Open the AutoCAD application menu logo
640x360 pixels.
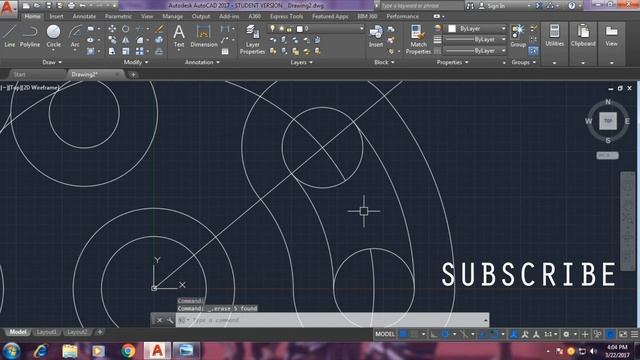point(8,8)
